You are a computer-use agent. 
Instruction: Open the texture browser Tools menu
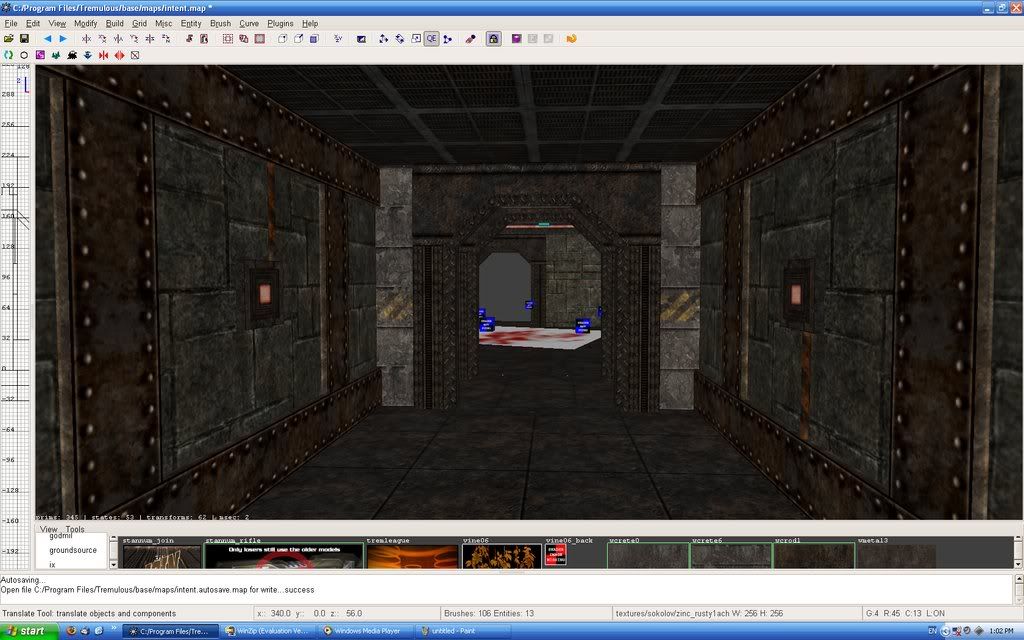74,529
